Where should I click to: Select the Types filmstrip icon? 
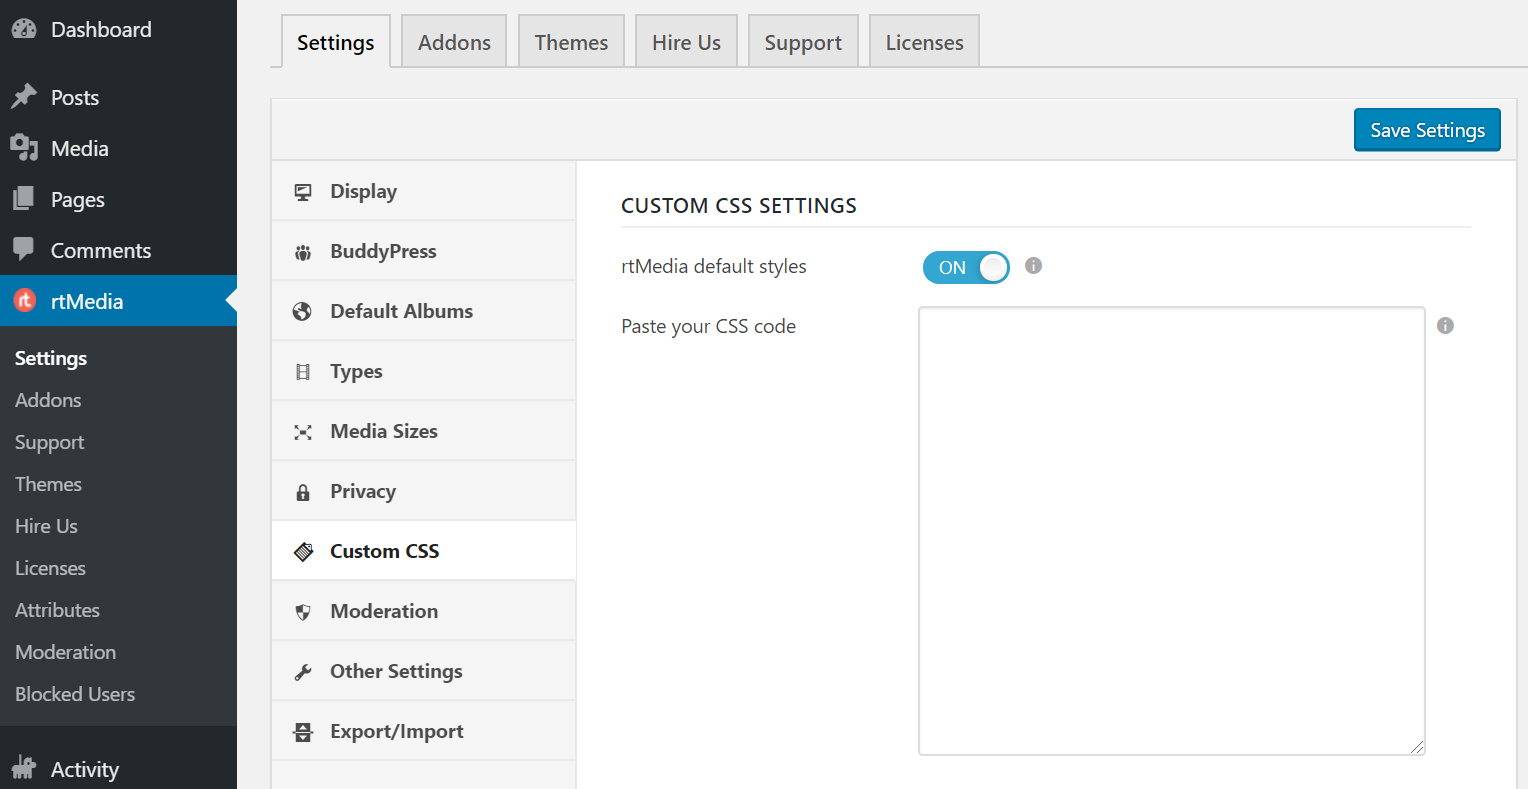click(303, 370)
